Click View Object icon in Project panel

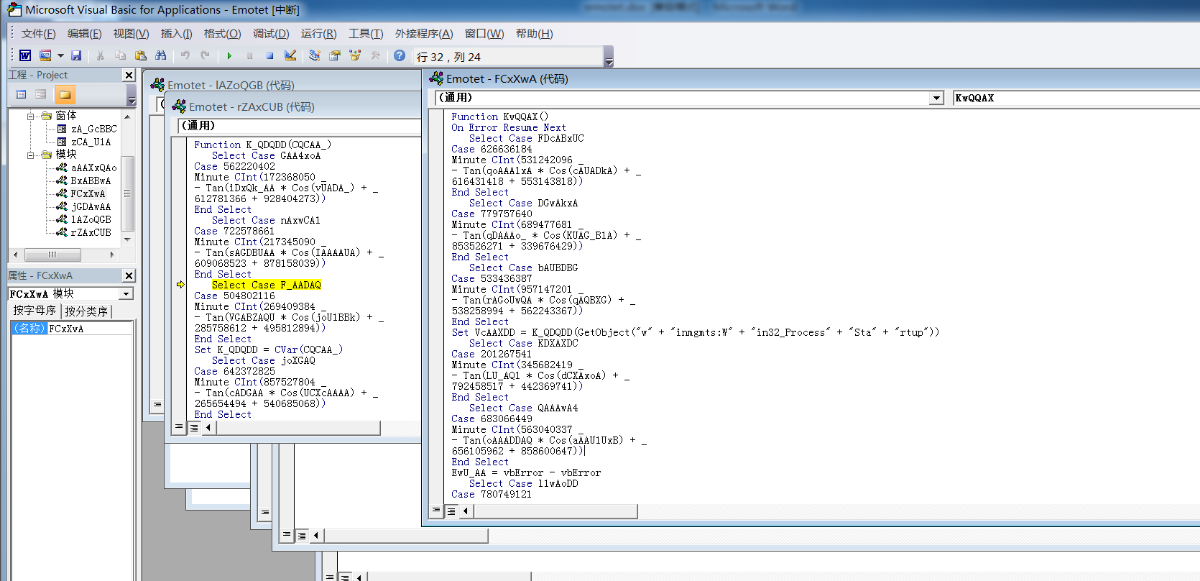41,94
